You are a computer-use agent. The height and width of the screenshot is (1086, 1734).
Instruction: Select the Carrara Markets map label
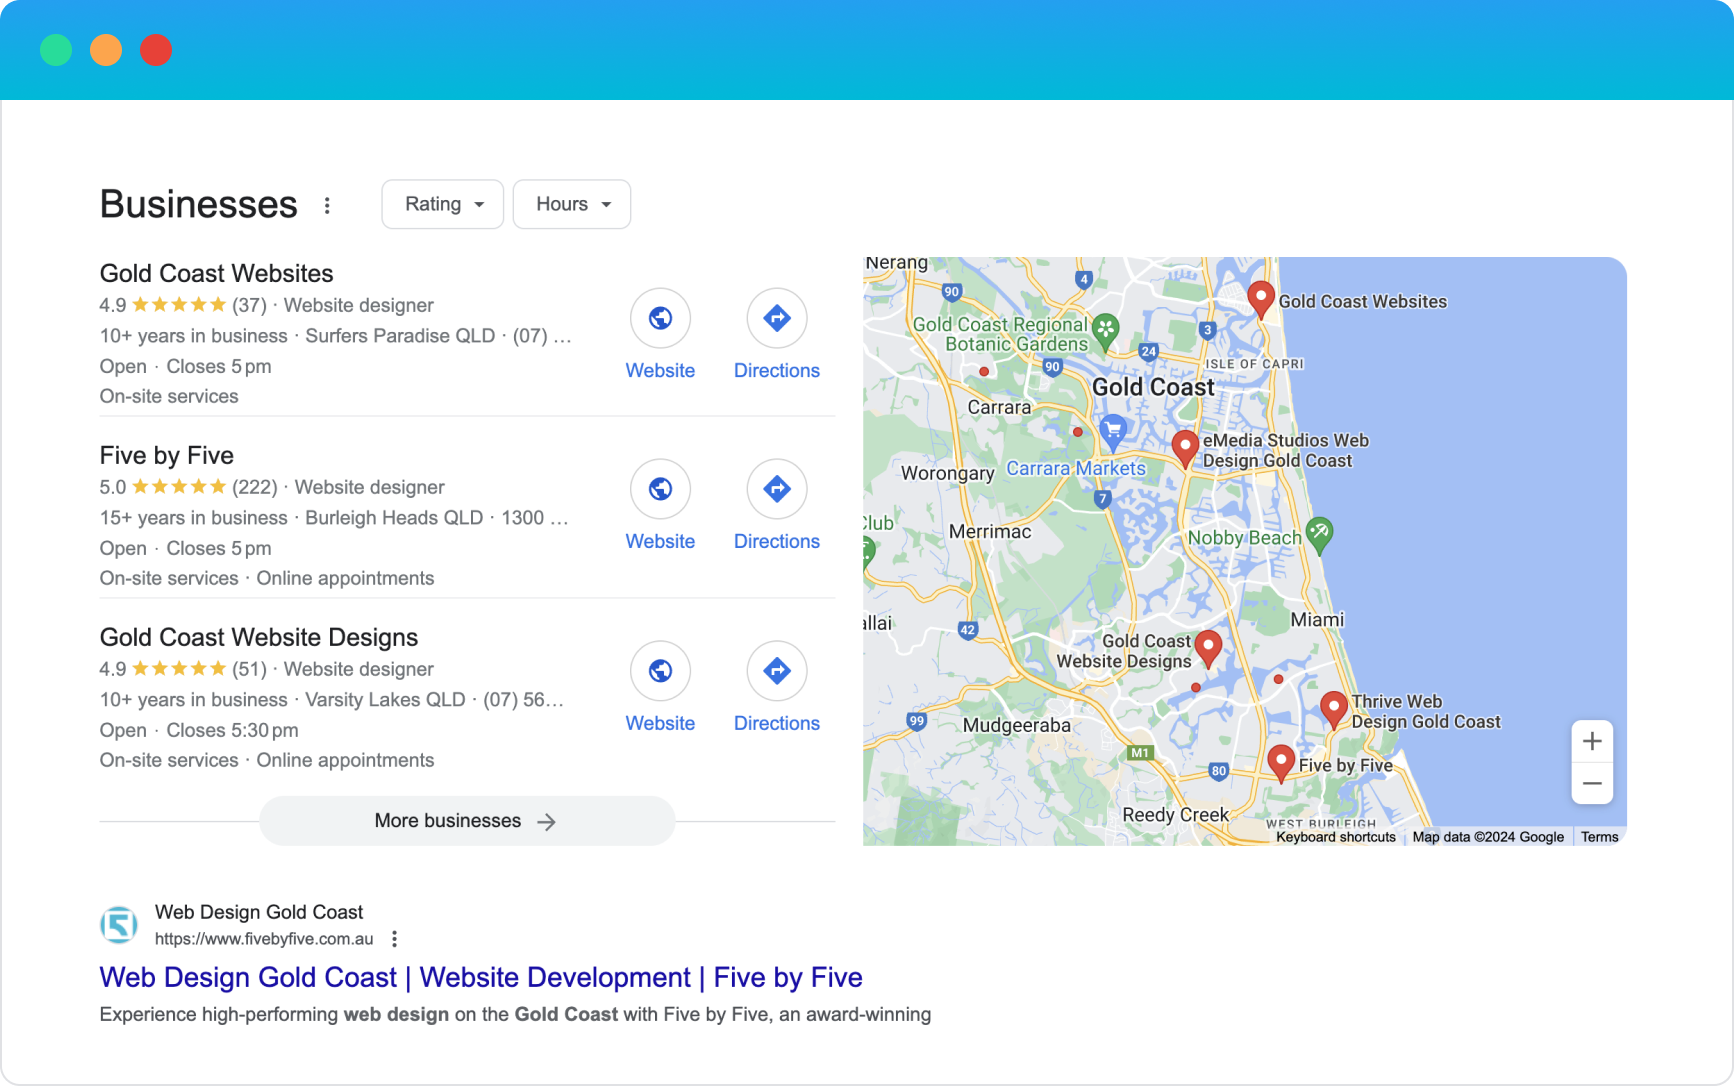click(x=1076, y=468)
